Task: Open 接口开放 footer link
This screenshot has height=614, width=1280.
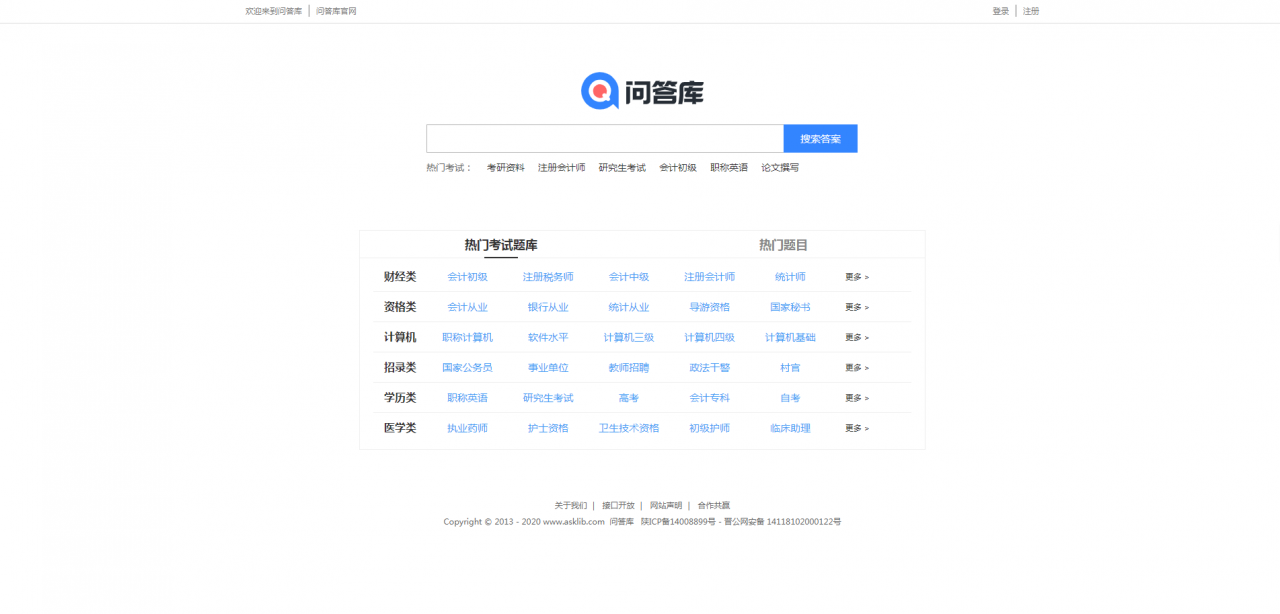Action: point(618,505)
